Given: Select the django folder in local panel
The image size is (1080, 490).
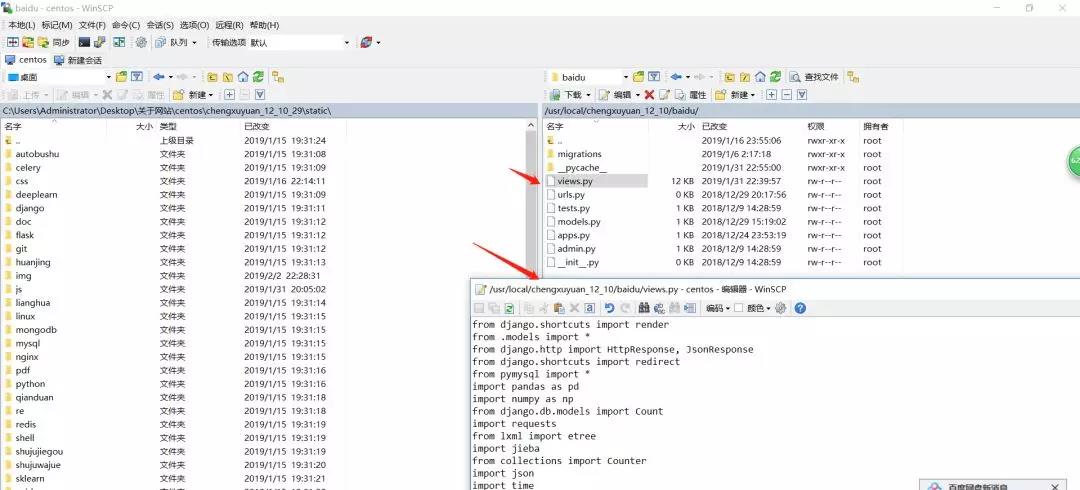Looking at the screenshot, I should (30, 208).
